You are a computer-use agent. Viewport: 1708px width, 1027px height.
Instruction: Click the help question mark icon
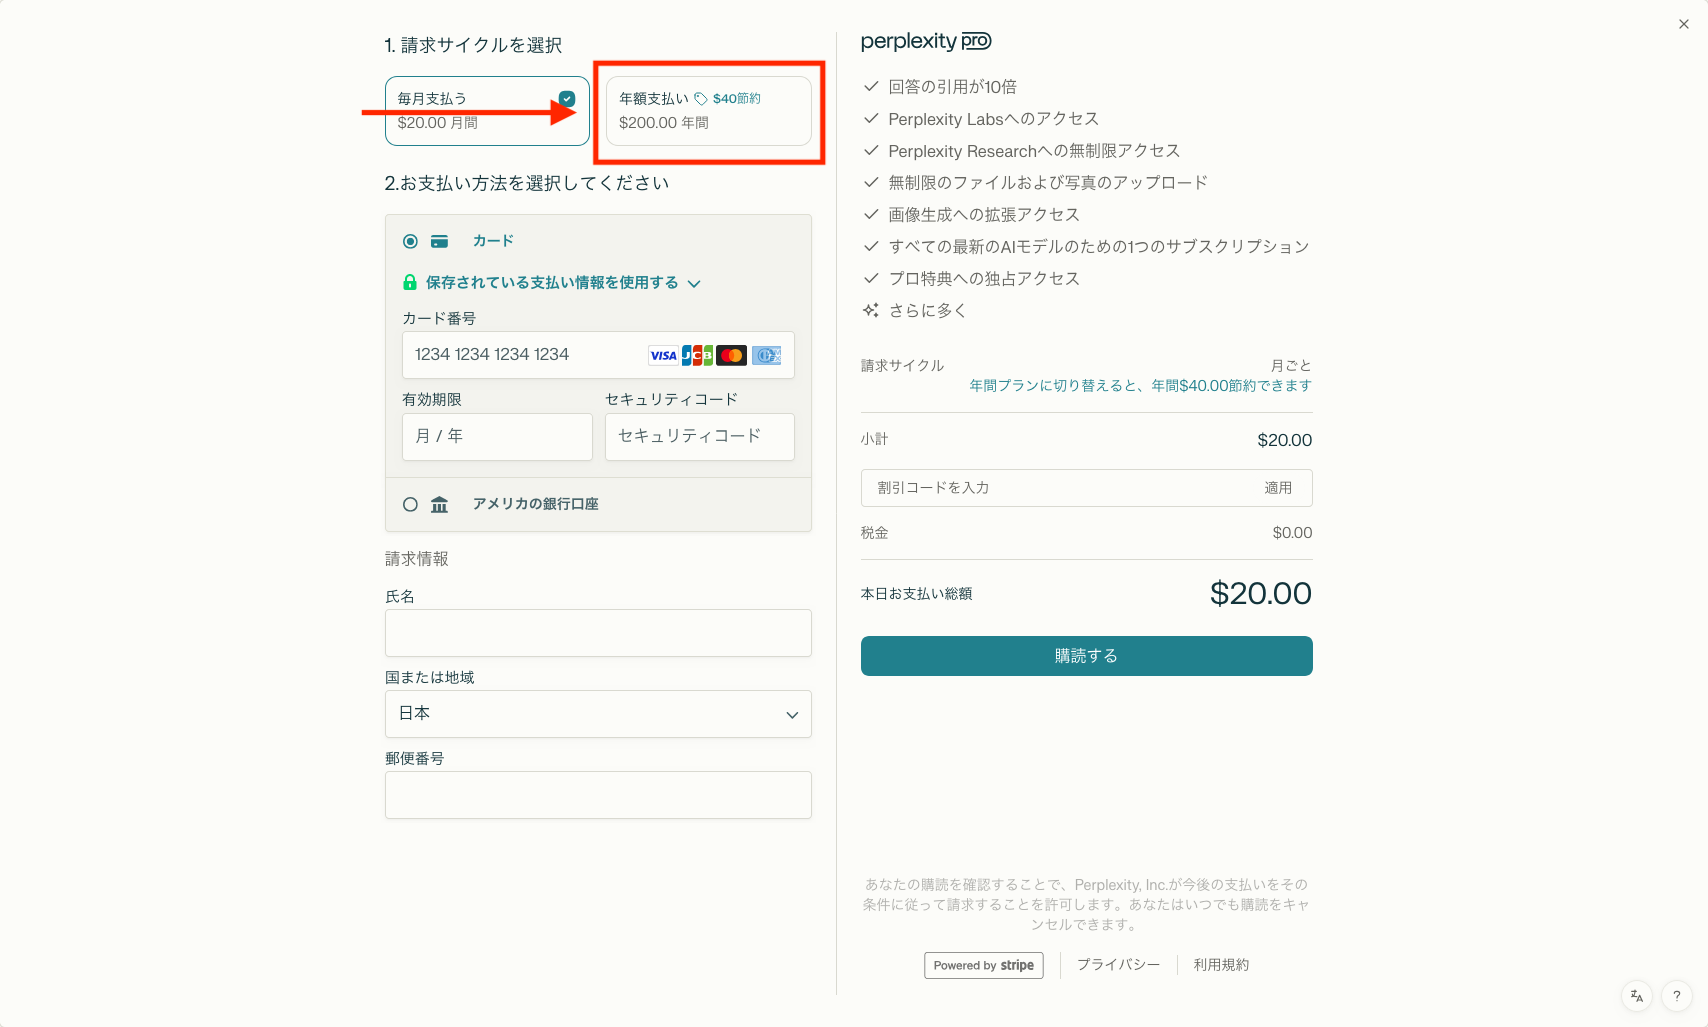coord(1678,996)
